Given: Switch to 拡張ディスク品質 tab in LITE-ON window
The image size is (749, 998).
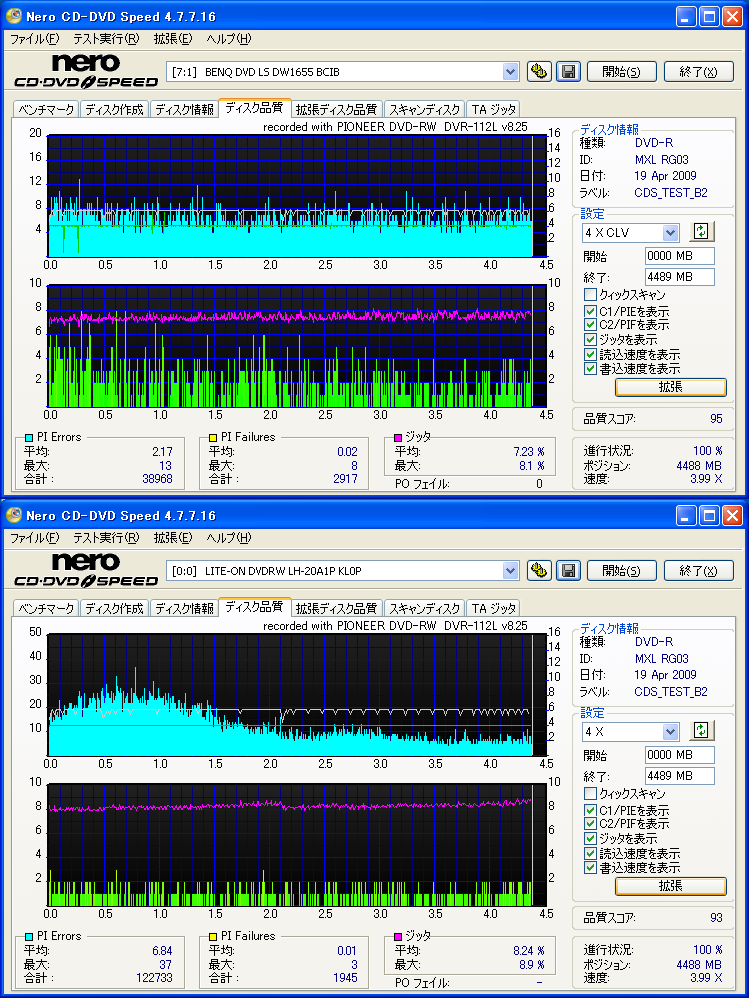Looking at the screenshot, I should 336,608.
